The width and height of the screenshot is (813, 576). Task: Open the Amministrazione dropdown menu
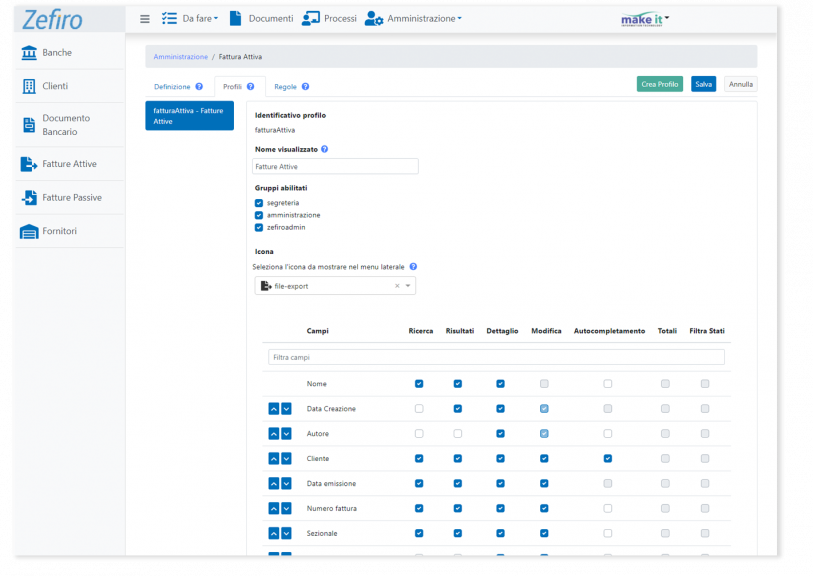(424, 19)
